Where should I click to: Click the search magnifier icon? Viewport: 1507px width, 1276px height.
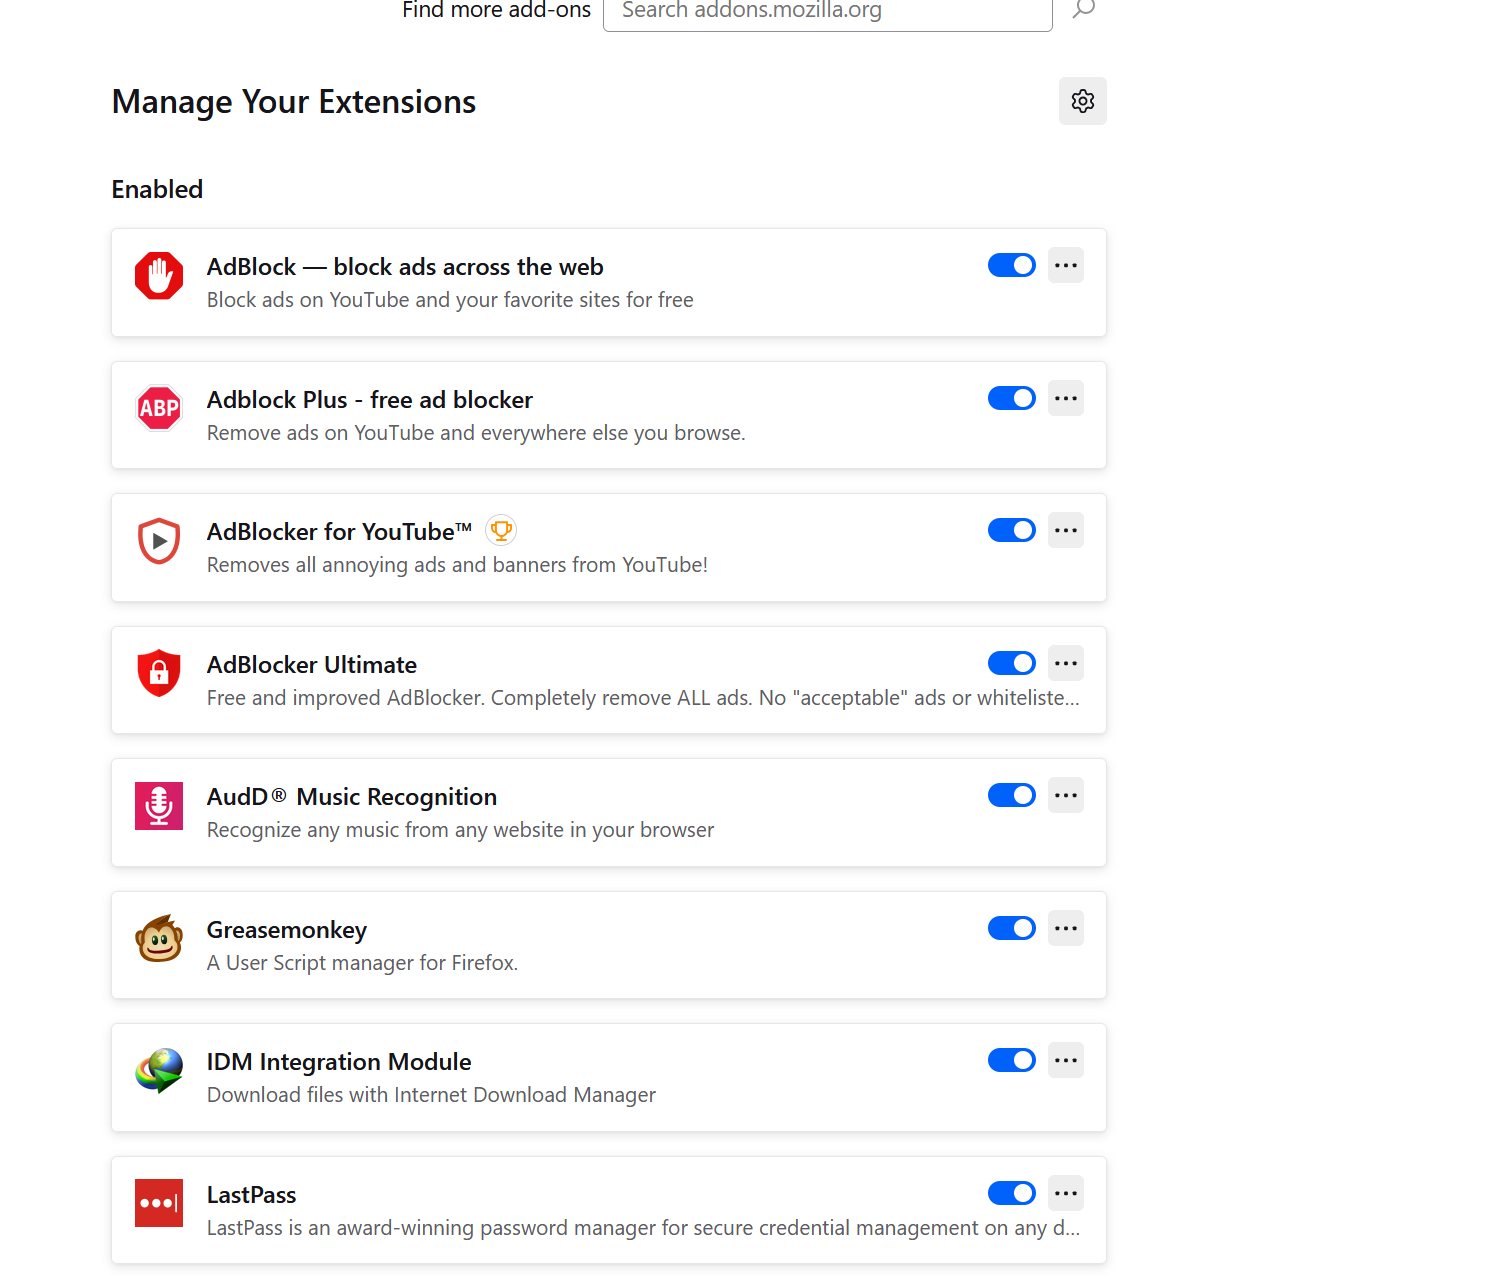pos(1084,10)
